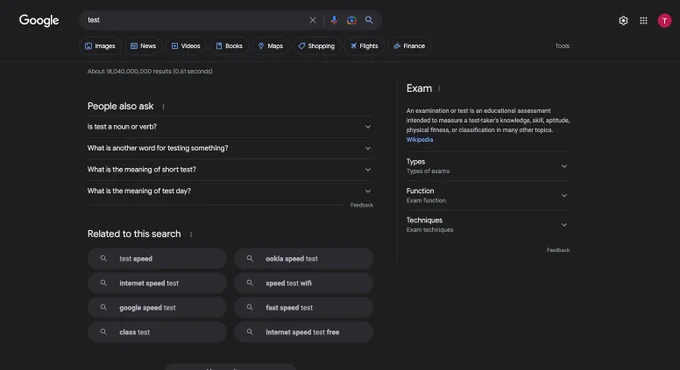Open Search by image camera icon
Viewport: 680px width, 370px height.
point(352,20)
